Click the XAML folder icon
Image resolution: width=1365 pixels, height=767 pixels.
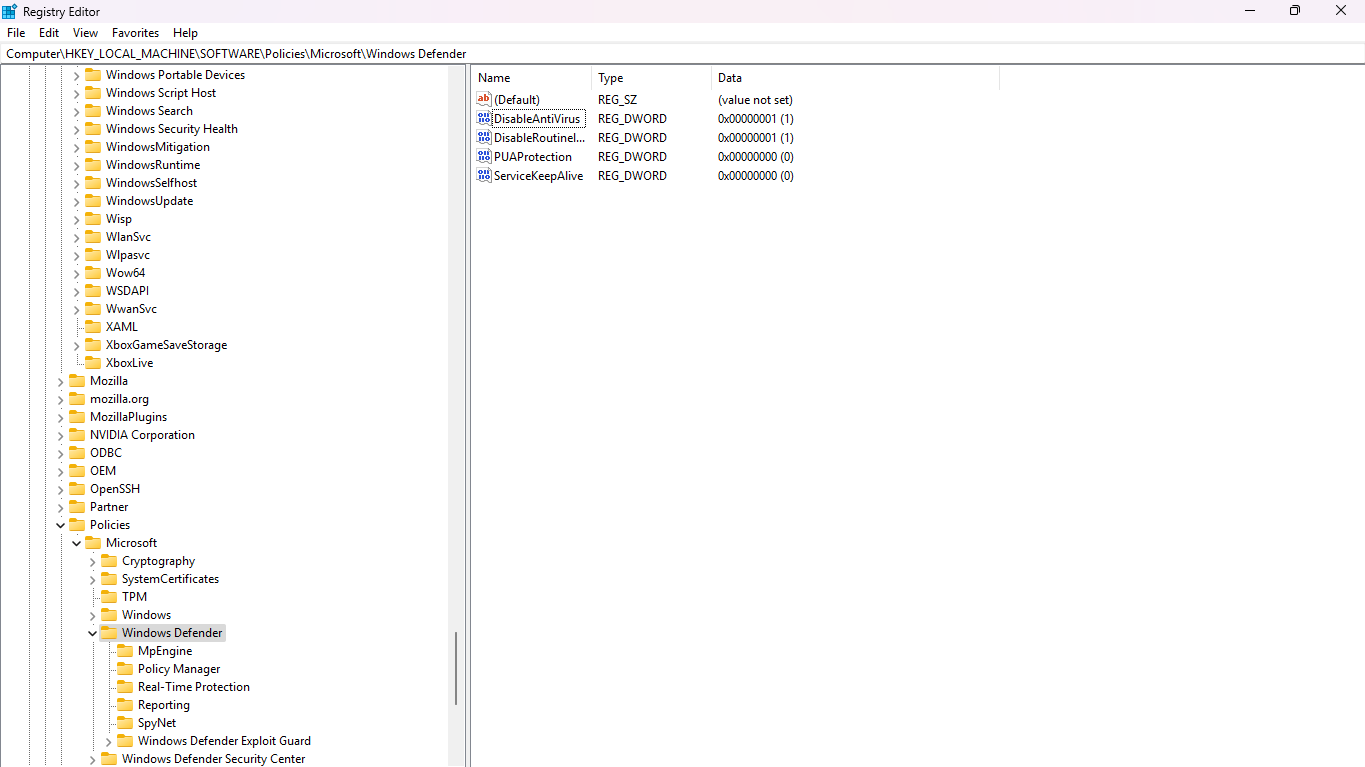pyautogui.click(x=93, y=327)
